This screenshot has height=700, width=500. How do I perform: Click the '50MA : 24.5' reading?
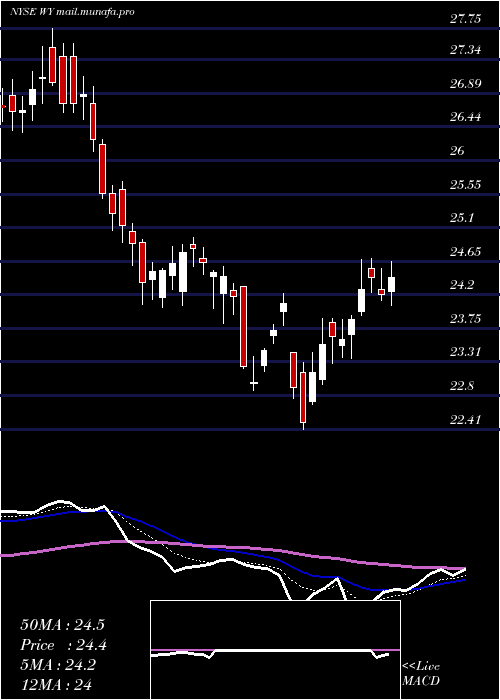tap(62, 625)
